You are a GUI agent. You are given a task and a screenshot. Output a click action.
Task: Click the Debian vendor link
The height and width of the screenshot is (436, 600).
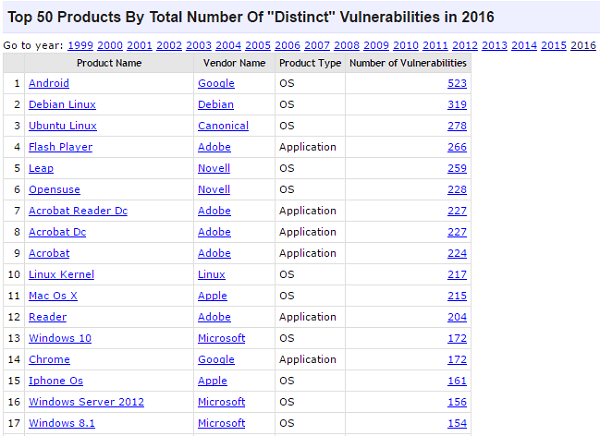pyautogui.click(x=216, y=105)
